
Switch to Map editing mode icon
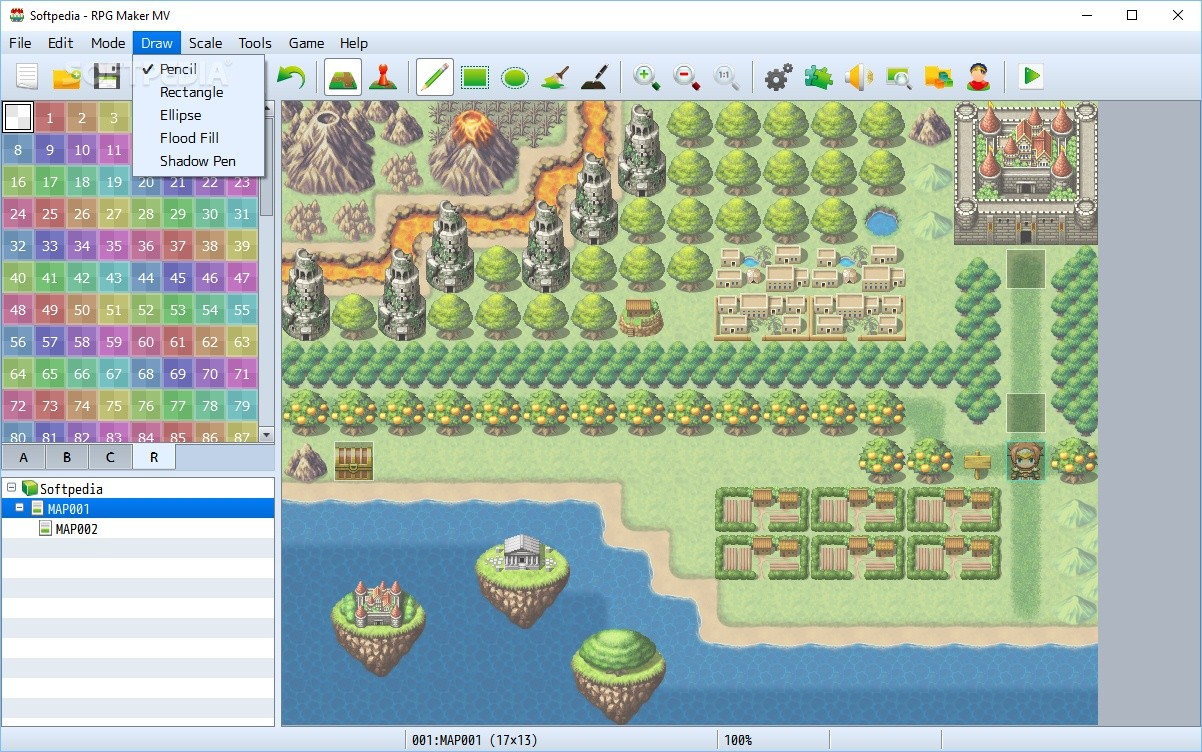(x=343, y=77)
